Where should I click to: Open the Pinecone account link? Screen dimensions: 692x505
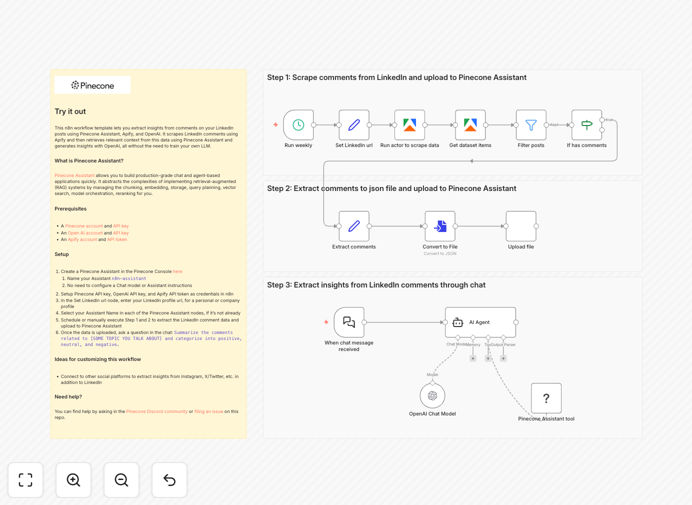(84, 226)
